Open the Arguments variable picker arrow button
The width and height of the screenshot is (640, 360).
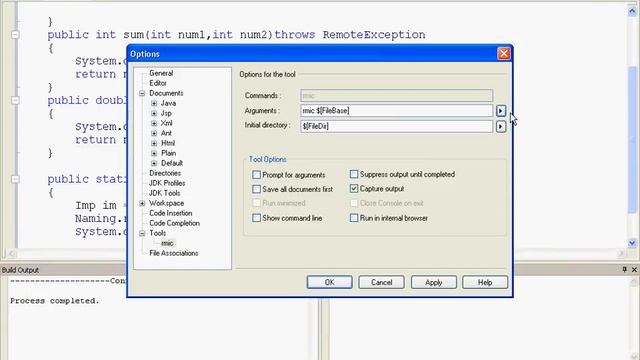tap(501, 111)
